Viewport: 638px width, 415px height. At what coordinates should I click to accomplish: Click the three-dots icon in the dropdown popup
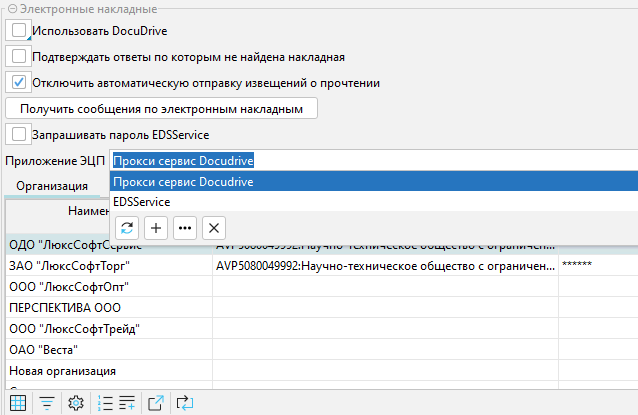tap(185, 227)
